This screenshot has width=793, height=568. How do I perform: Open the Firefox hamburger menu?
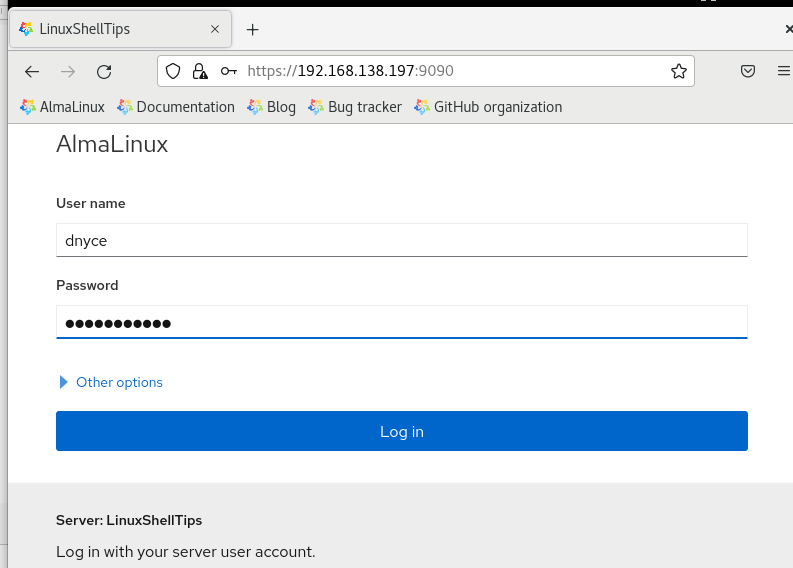click(784, 71)
